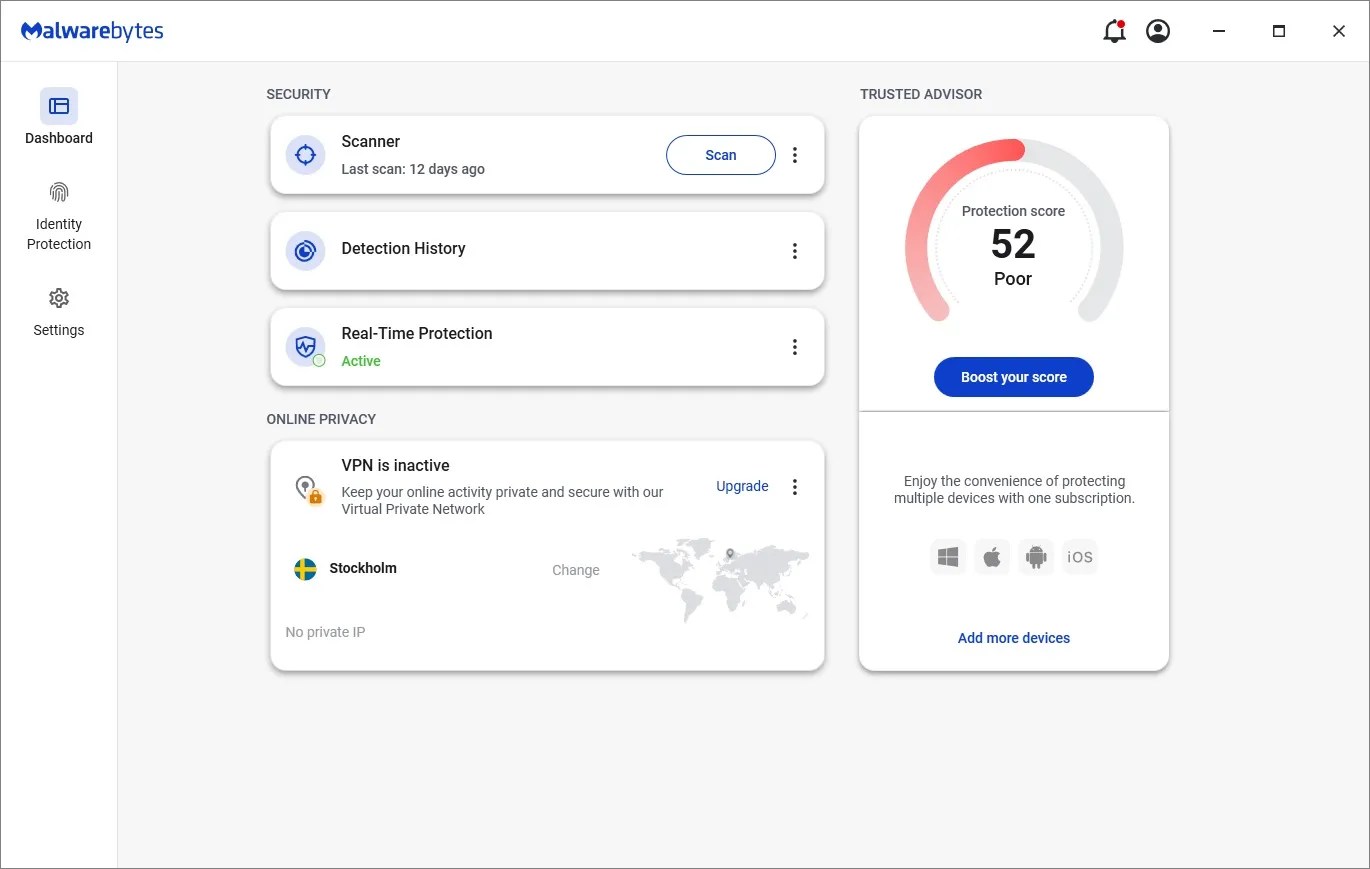
Task: Open the Settings section
Action: pyautogui.click(x=58, y=312)
